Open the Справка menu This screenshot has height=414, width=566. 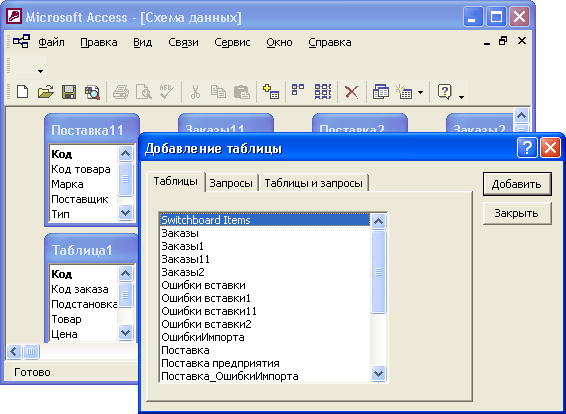pos(330,42)
